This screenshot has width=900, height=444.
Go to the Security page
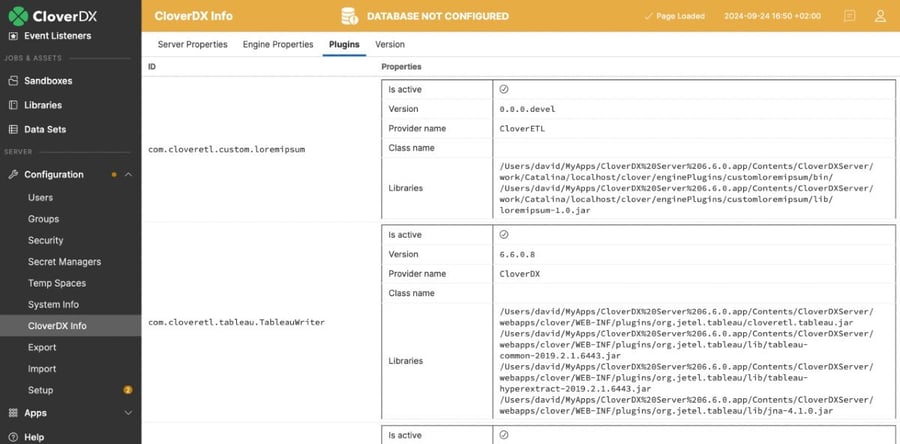(45, 240)
